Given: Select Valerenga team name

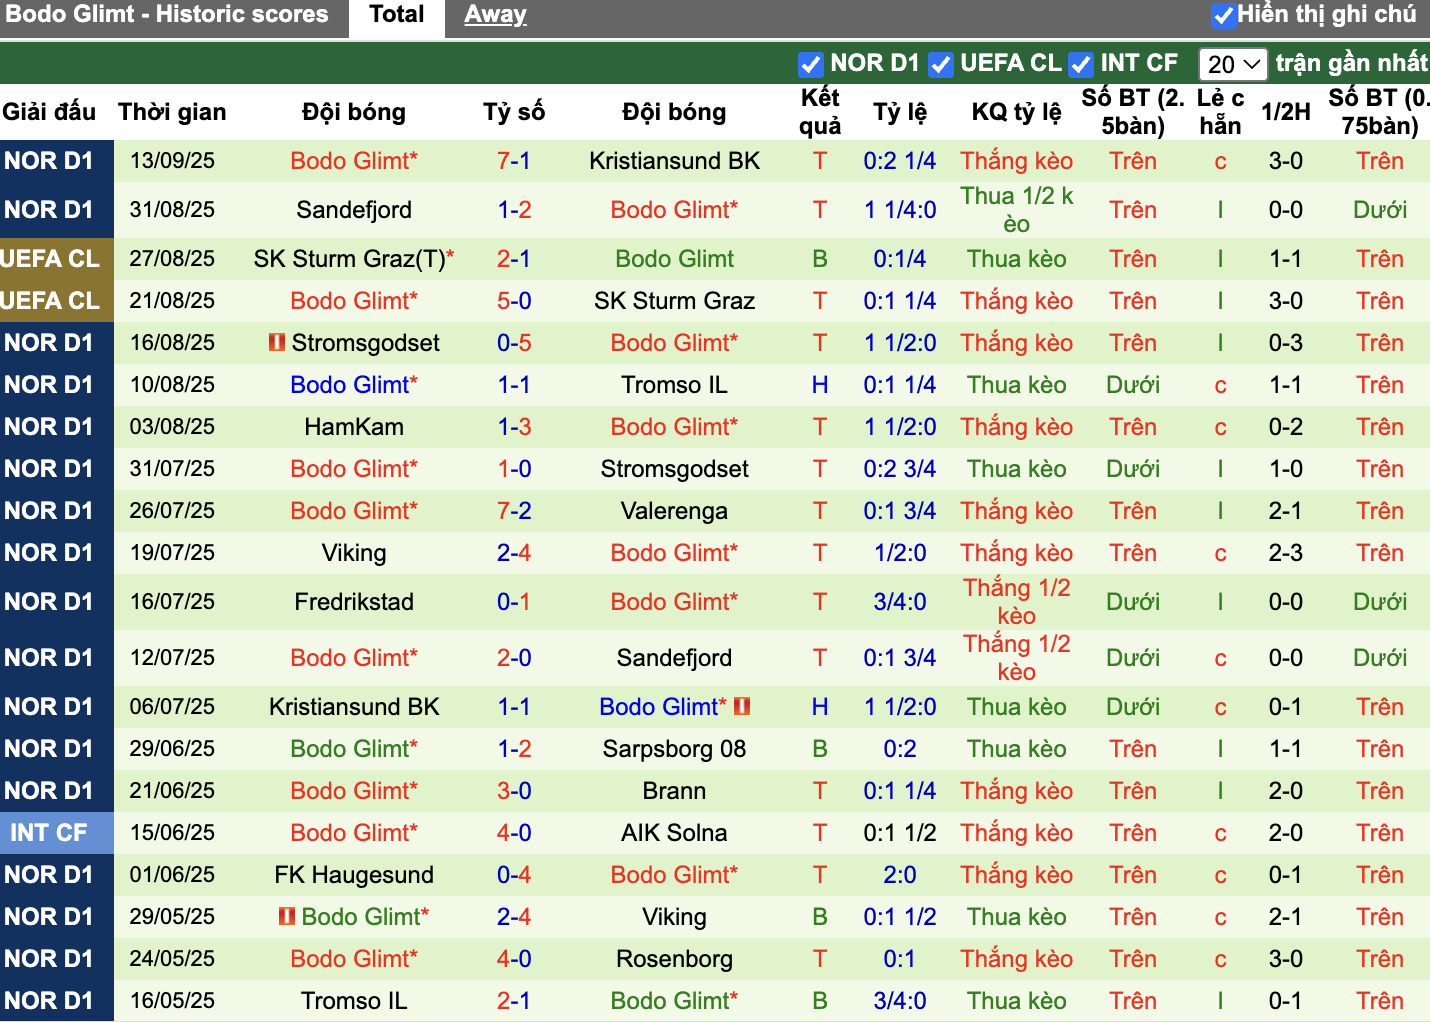Looking at the screenshot, I should pyautogui.click(x=674, y=511).
